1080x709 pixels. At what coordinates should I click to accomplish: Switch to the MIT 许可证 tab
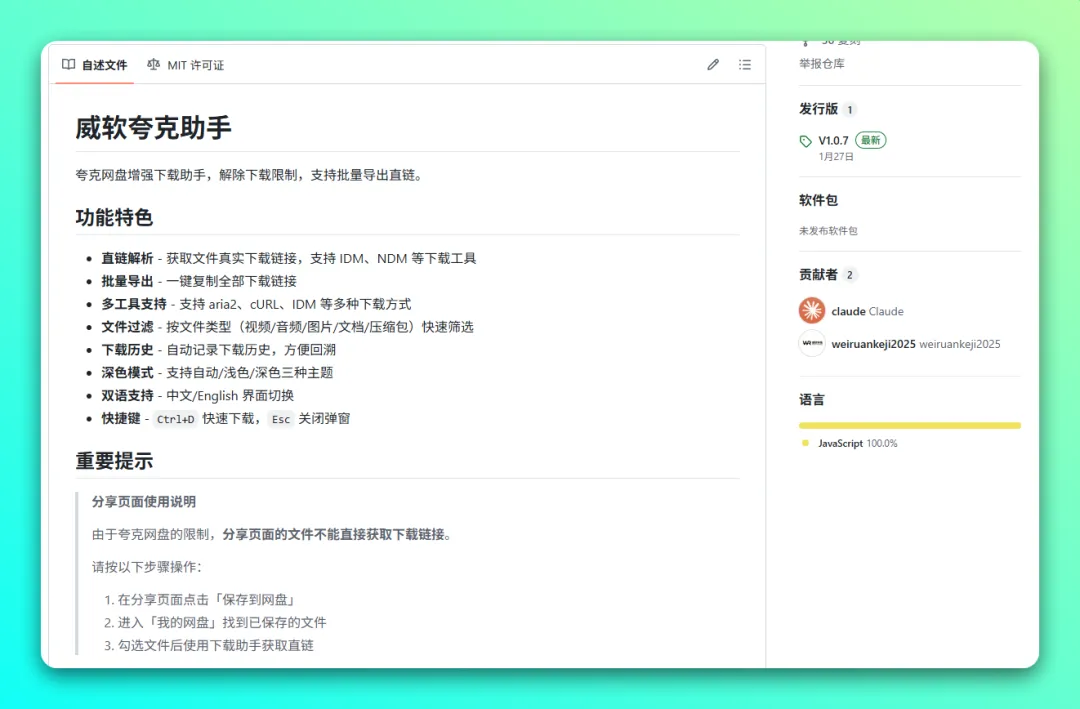coord(186,65)
